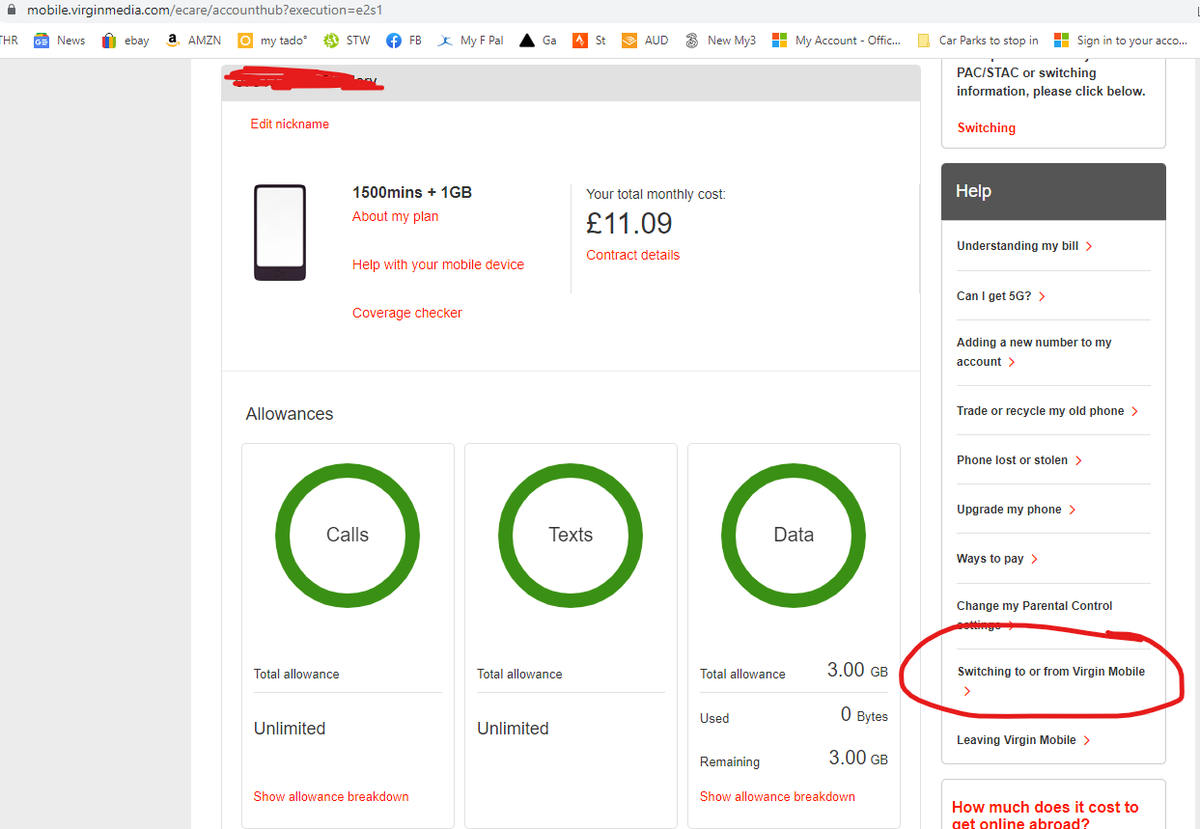The width and height of the screenshot is (1200, 829).
Task: Open the Switching link
Action: [986, 128]
